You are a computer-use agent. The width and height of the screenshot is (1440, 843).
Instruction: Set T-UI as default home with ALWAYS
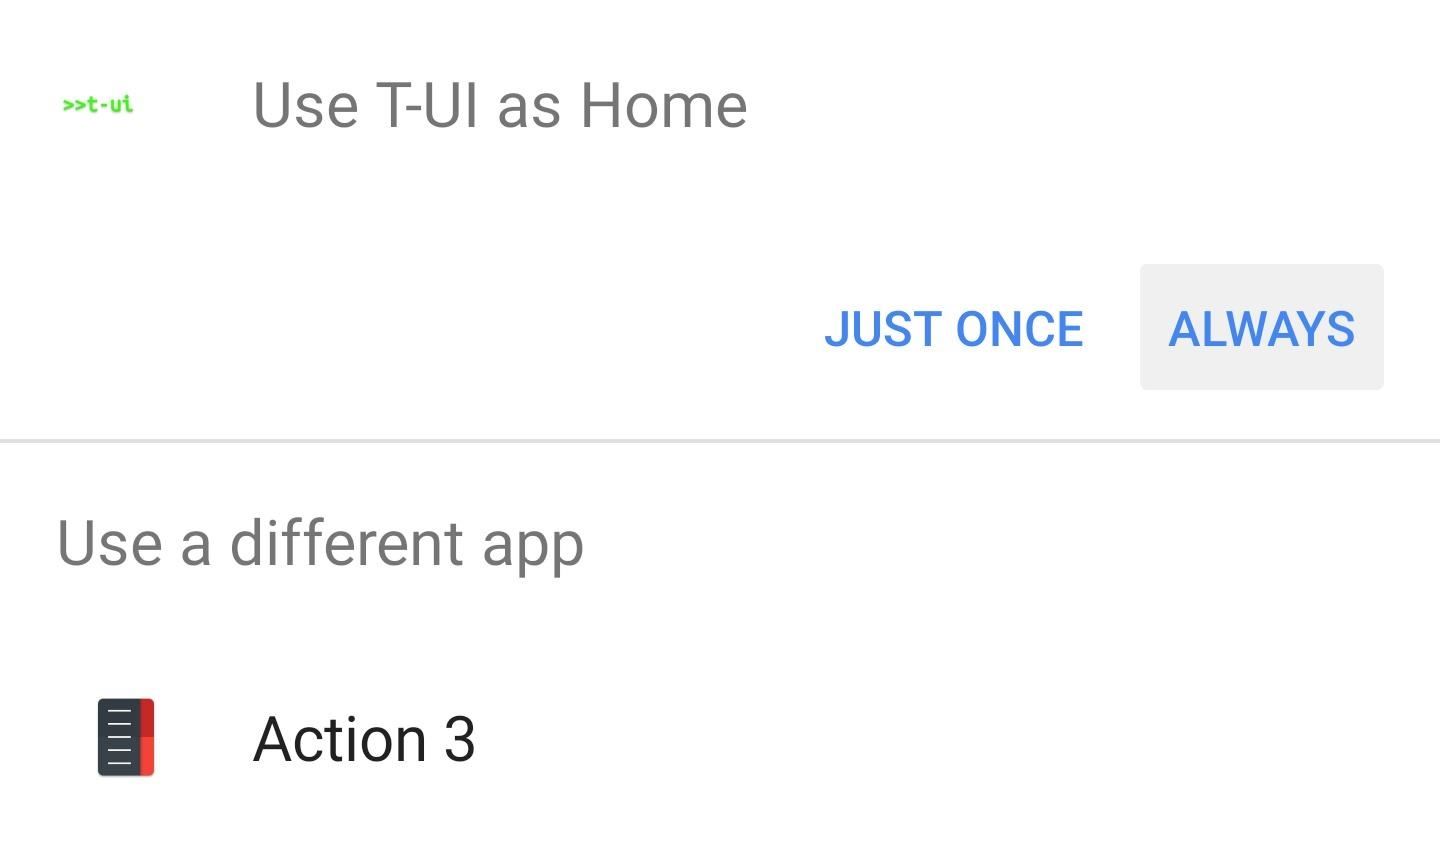[1261, 327]
